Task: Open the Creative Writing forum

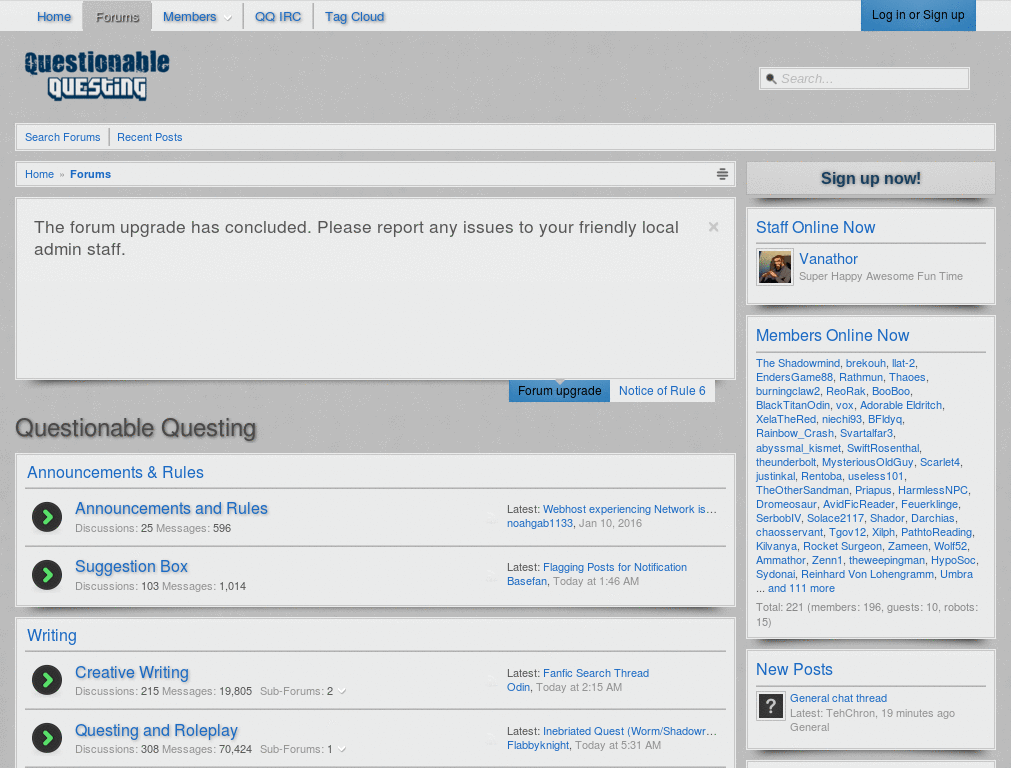Action: point(132,673)
